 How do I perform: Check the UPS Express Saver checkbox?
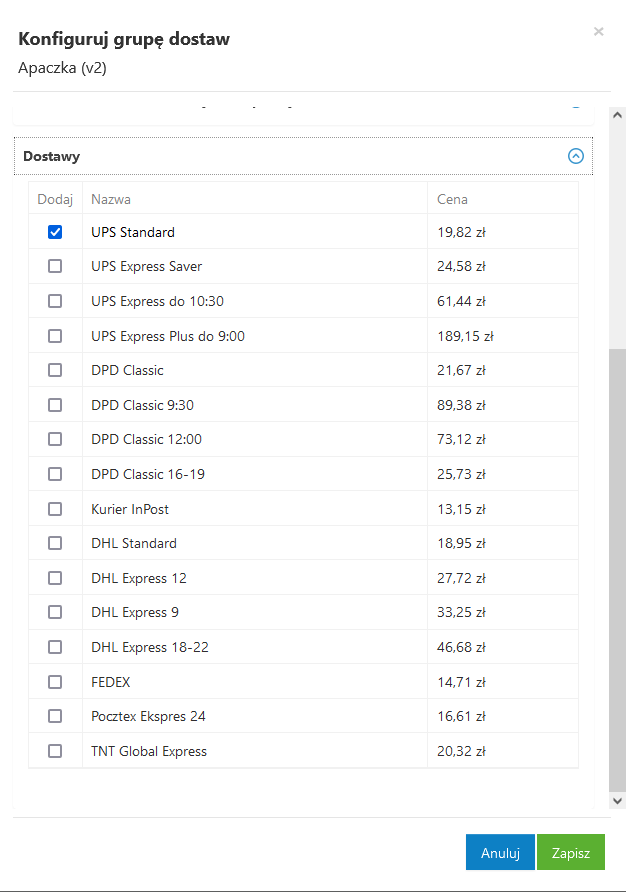[x=55, y=266]
